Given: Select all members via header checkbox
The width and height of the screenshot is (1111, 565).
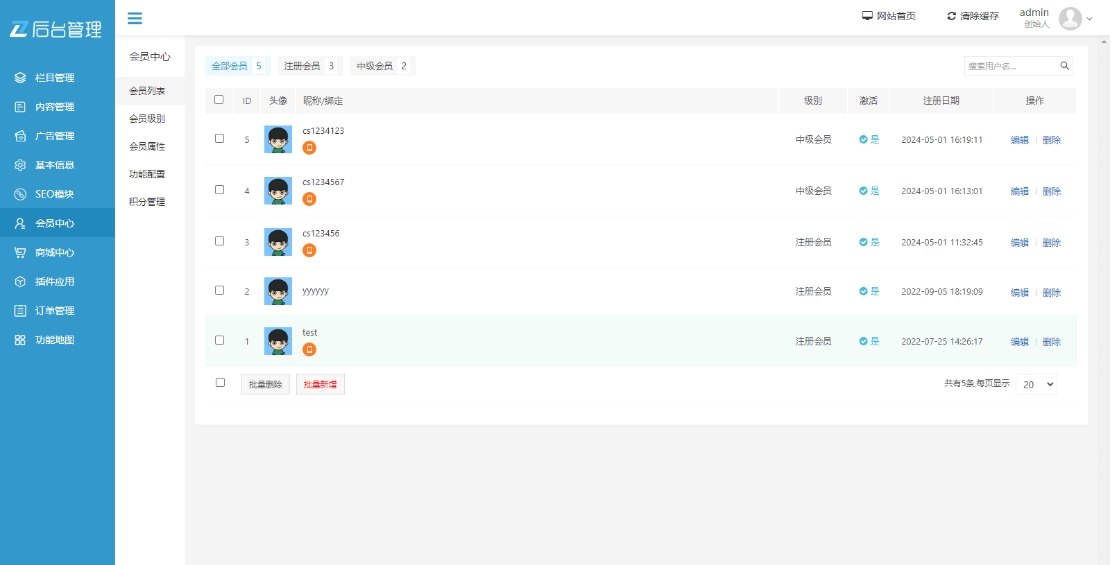Looking at the screenshot, I should (219, 100).
